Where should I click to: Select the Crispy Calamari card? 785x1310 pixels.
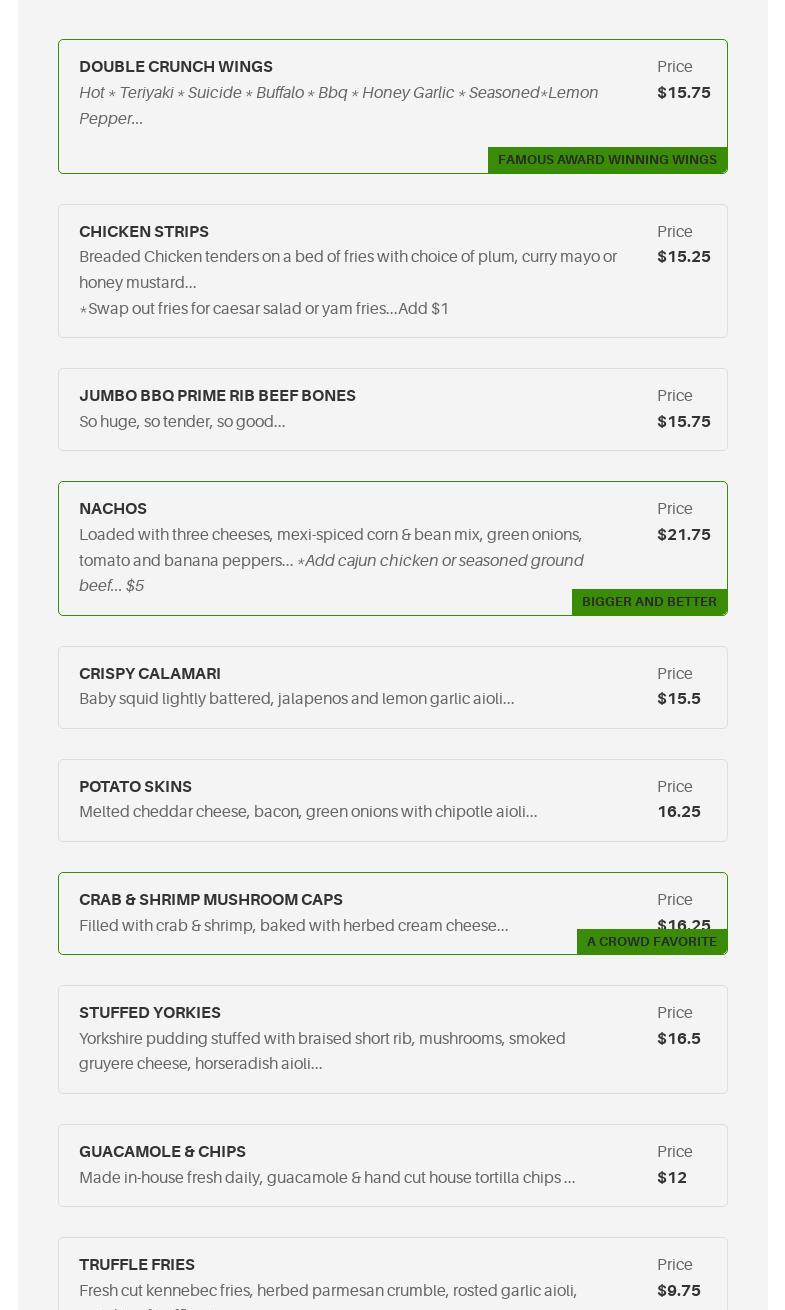(x=392, y=687)
